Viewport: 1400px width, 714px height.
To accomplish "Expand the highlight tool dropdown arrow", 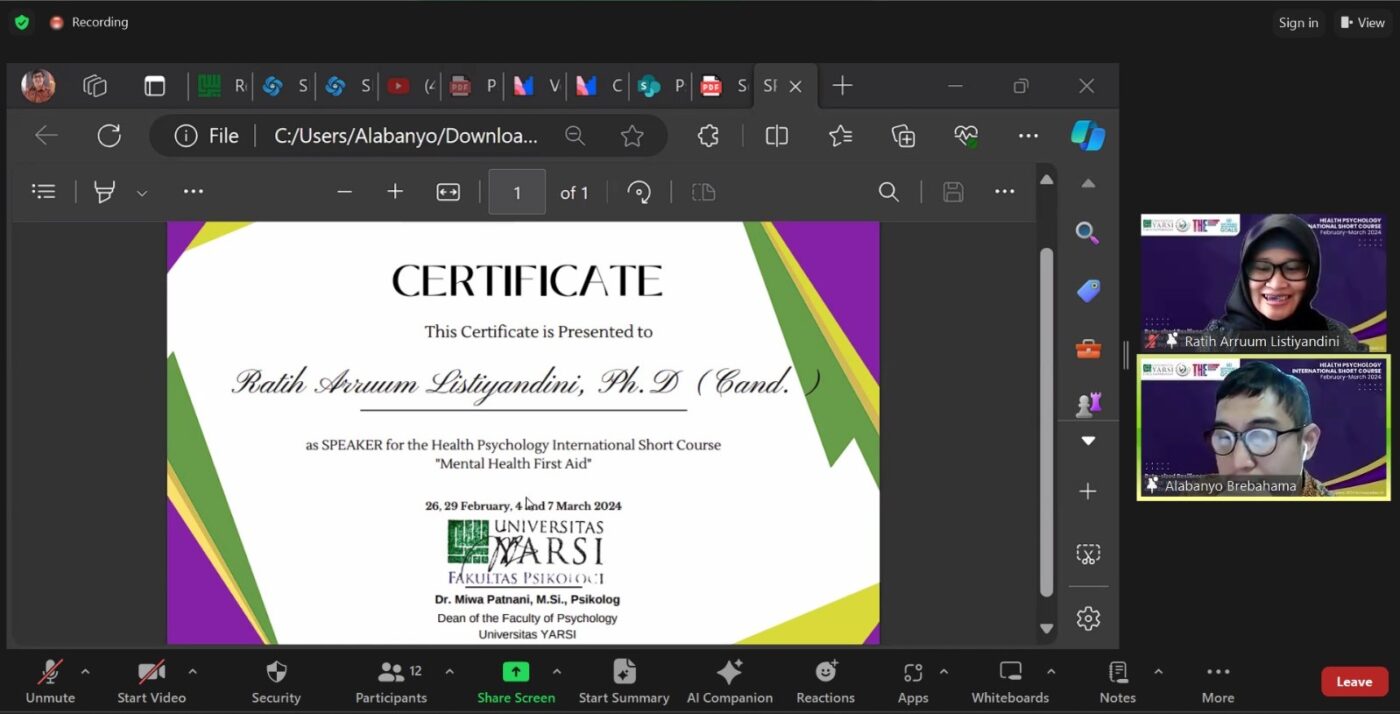I will [x=142, y=193].
